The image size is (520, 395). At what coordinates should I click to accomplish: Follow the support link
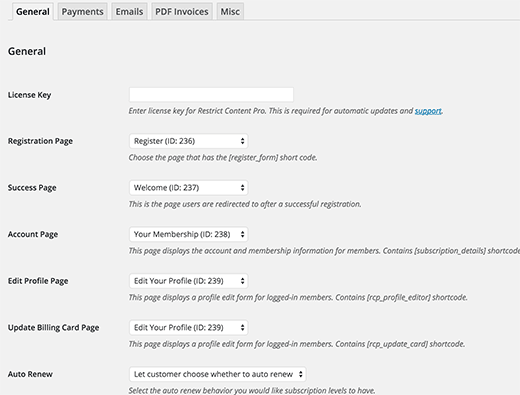coord(428,111)
